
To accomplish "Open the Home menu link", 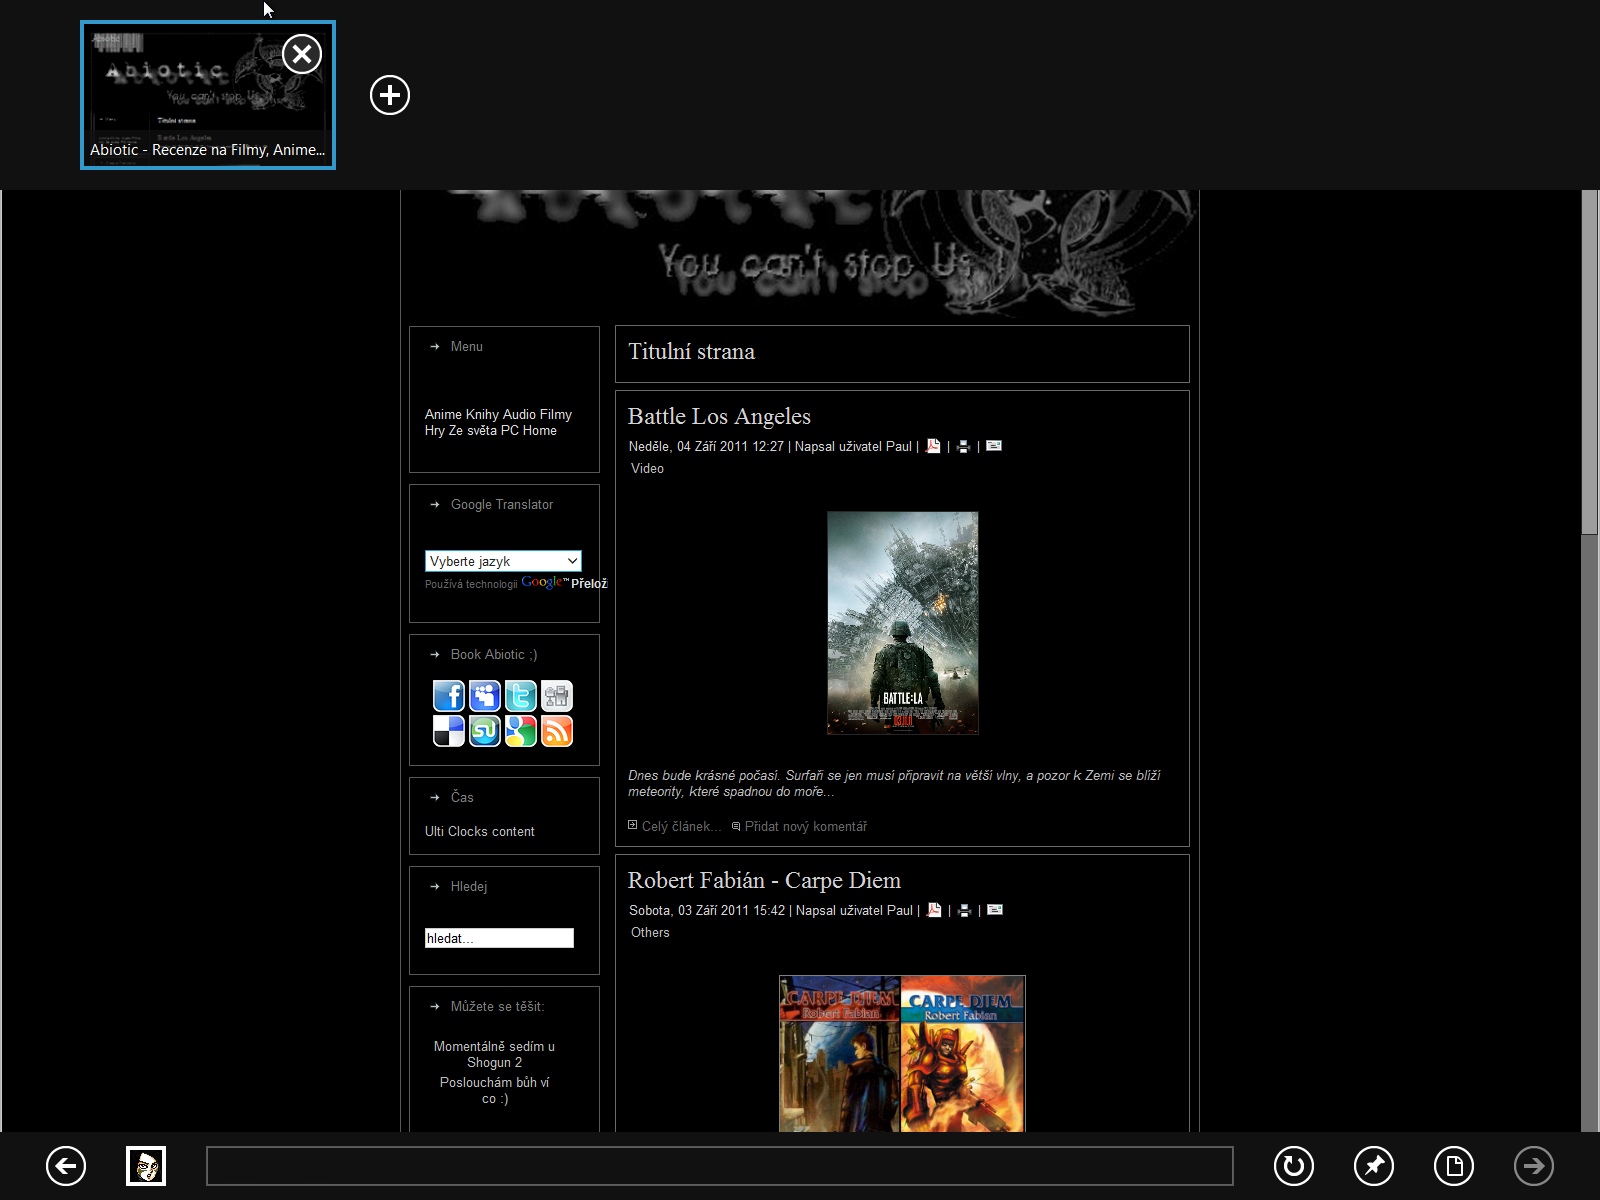I will pos(540,431).
